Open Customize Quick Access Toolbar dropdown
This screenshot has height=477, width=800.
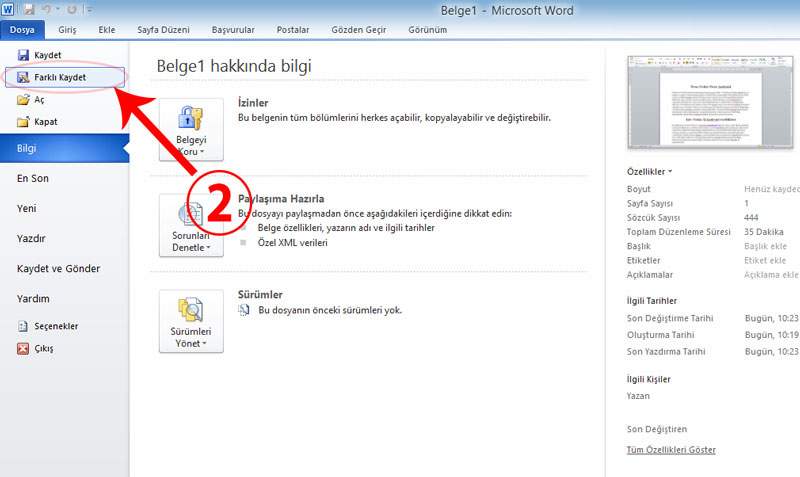[88, 9]
